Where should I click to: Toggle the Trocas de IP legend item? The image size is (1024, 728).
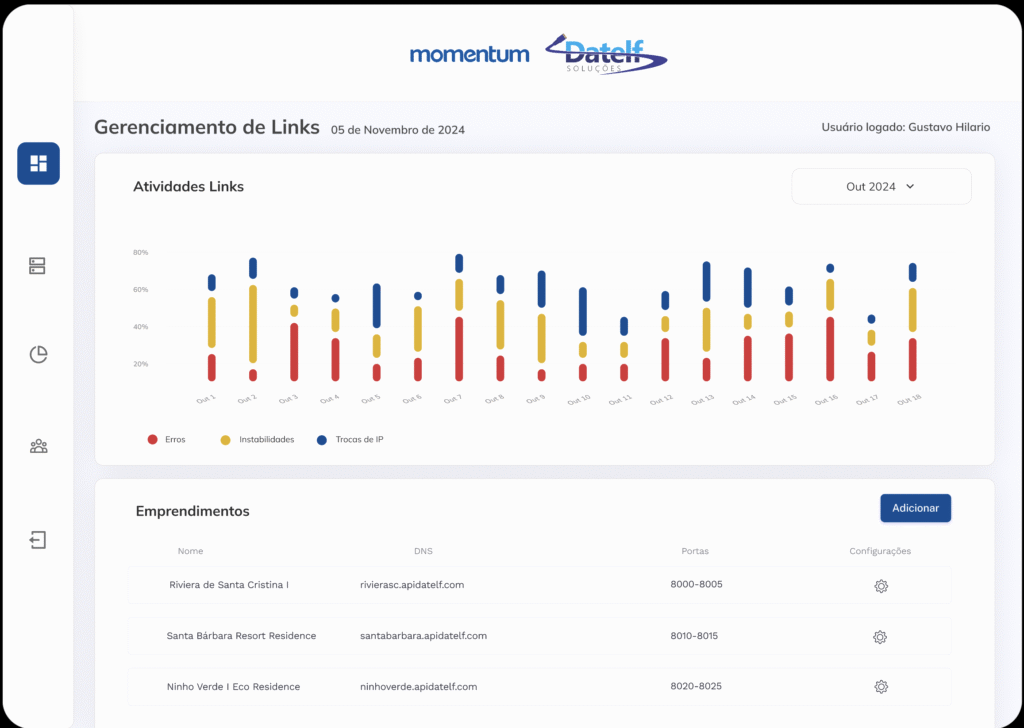pos(350,439)
